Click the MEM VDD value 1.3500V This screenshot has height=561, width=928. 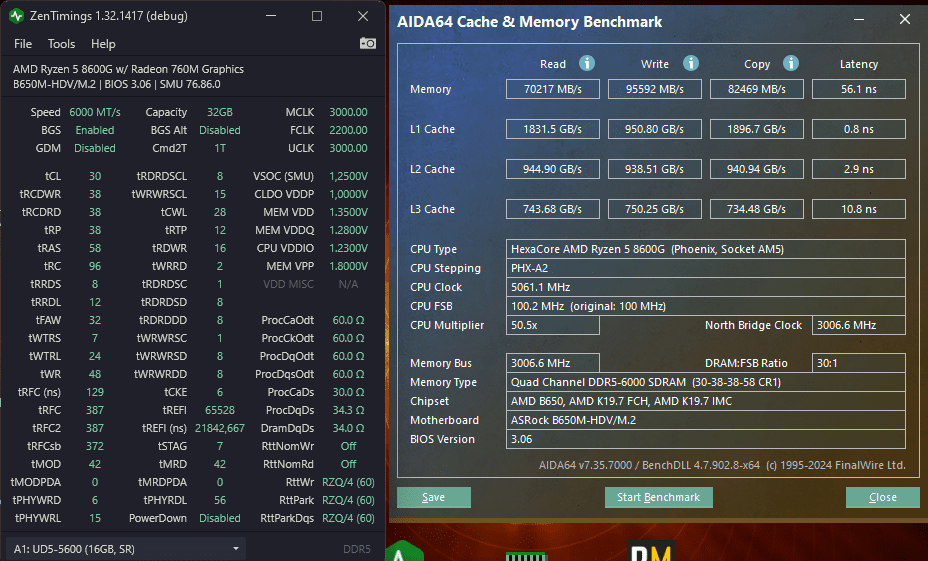click(x=348, y=212)
